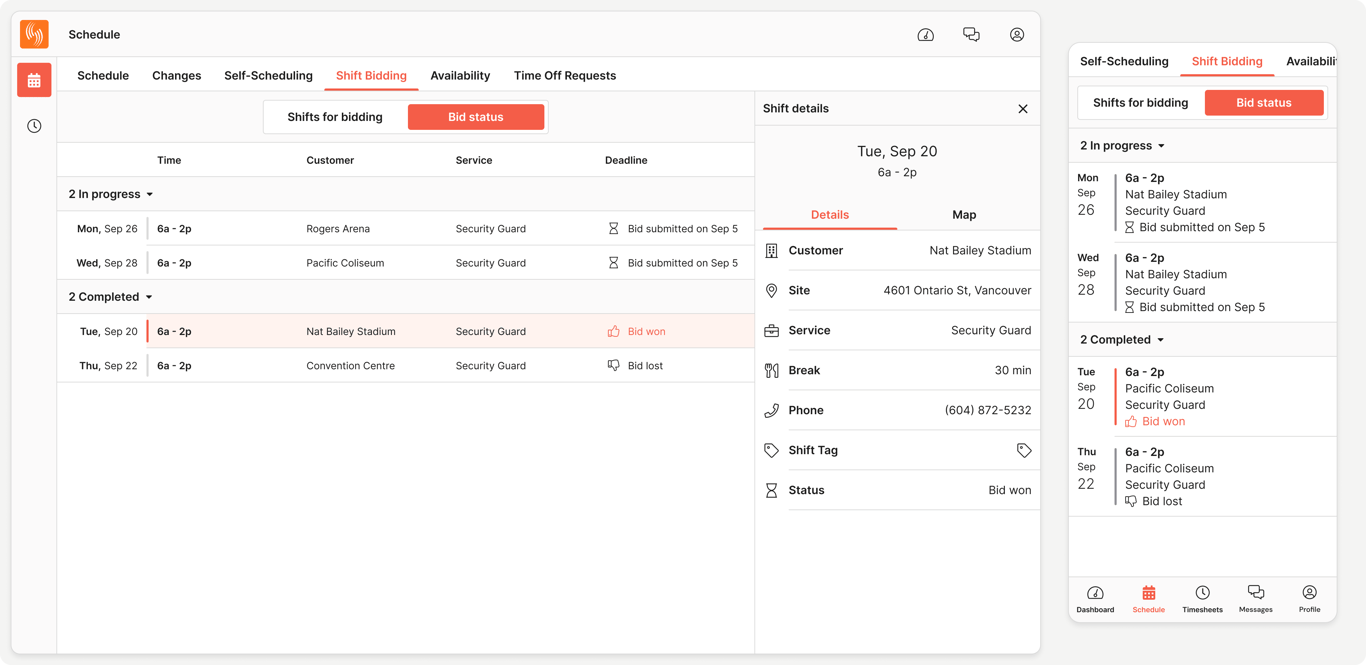Viewport: 1366px width, 665px height.
Task: Tap Profile in mobile bottom navigation
Action: pyautogui.click(x=1310, y=599)
